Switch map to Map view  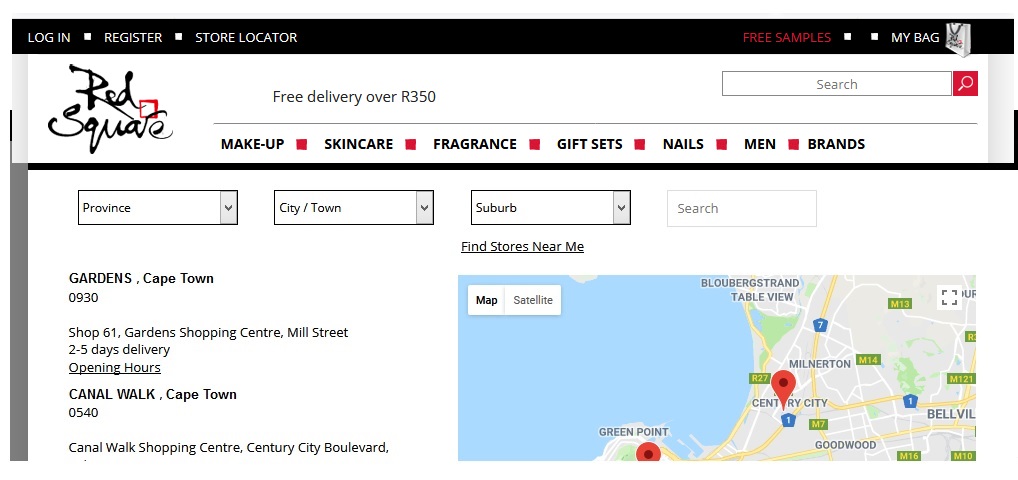coord(486,300)
